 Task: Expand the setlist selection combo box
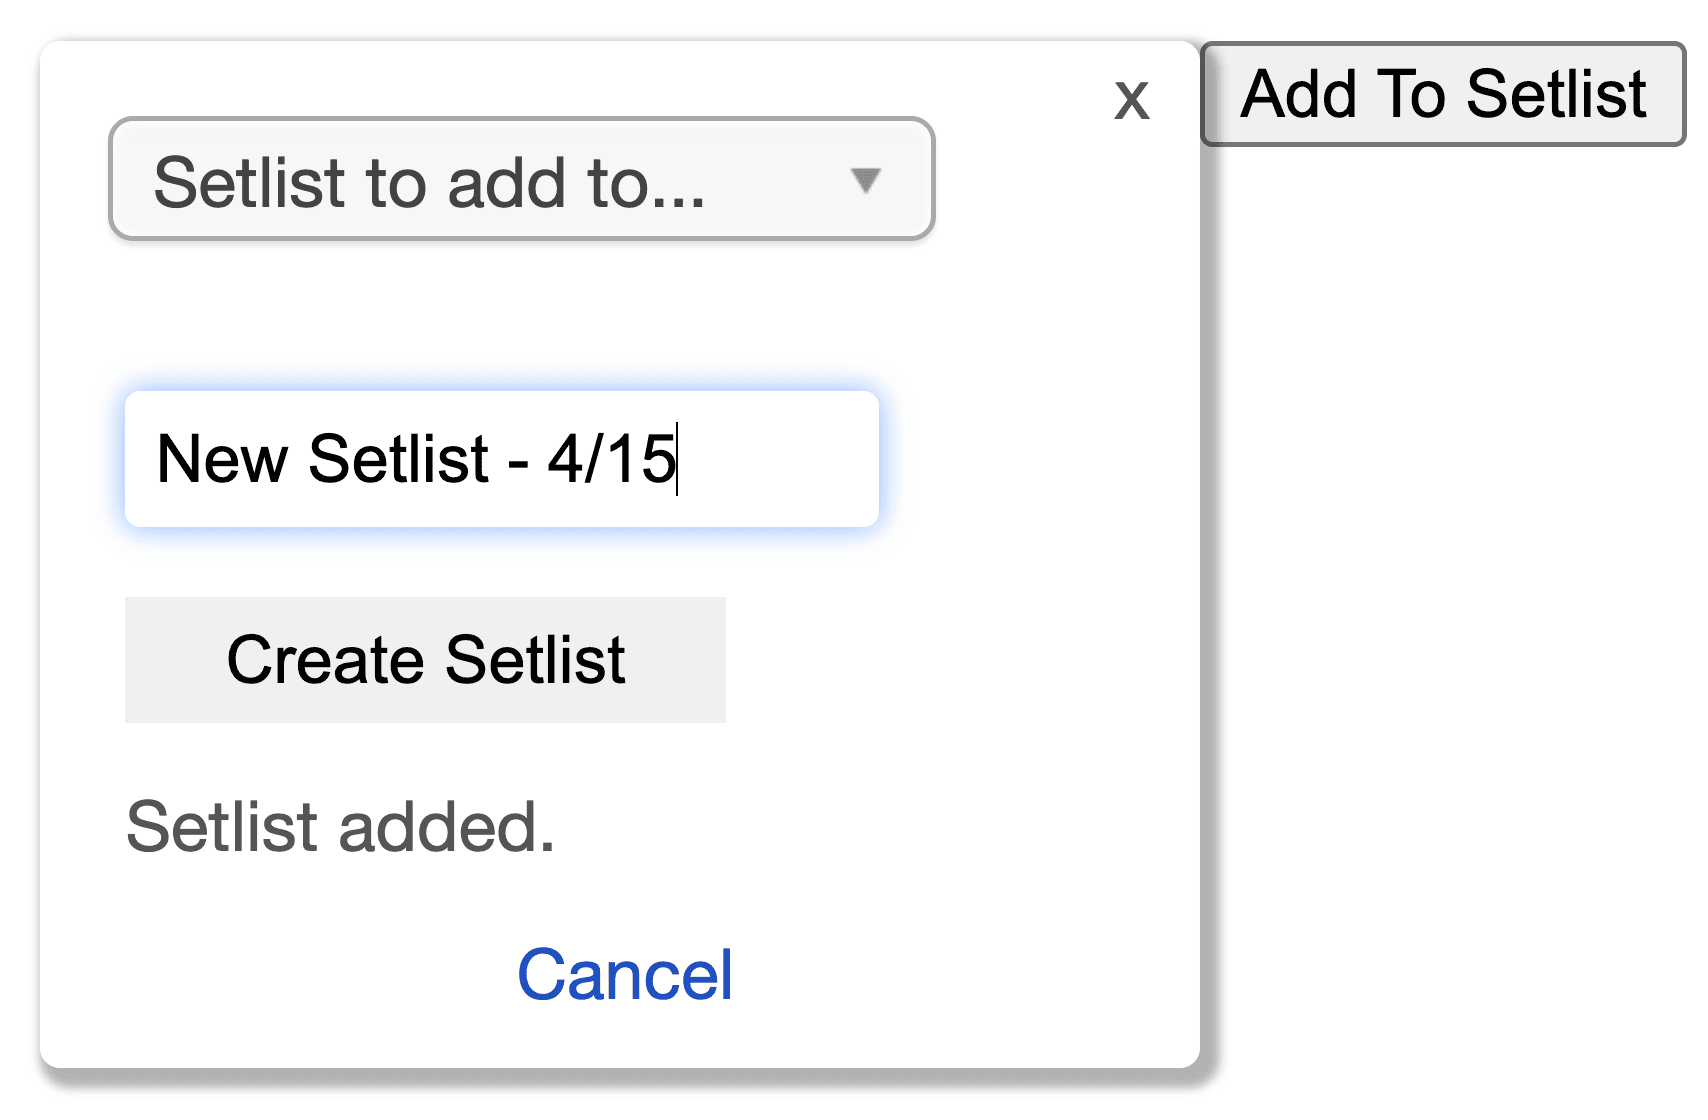521,180
